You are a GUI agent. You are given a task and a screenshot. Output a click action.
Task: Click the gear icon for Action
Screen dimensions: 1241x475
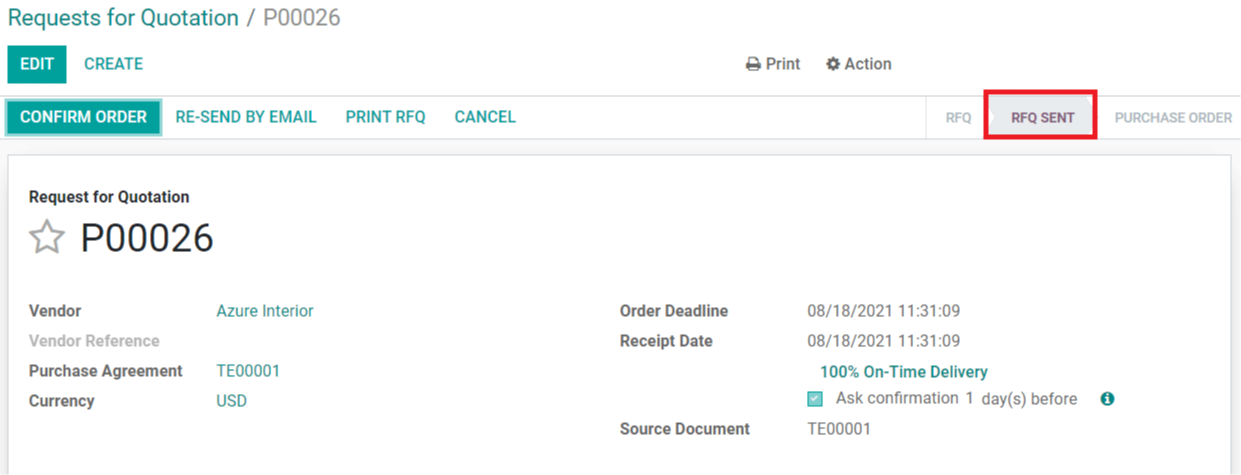pos(833,64)
